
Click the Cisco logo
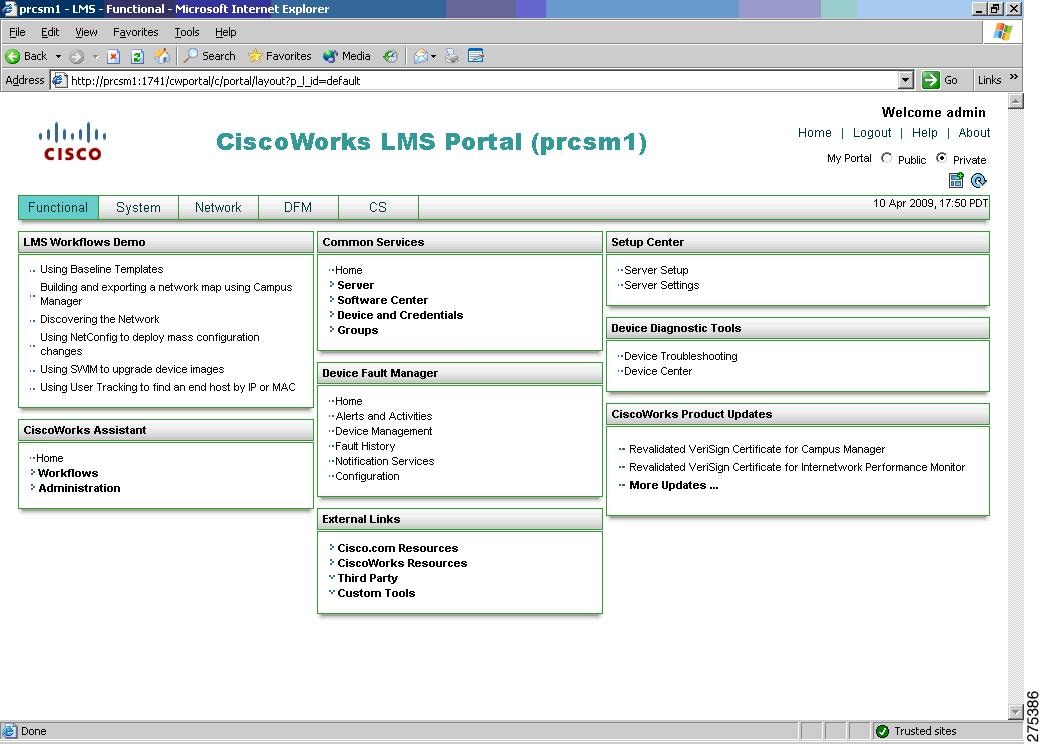coord(72,141)
